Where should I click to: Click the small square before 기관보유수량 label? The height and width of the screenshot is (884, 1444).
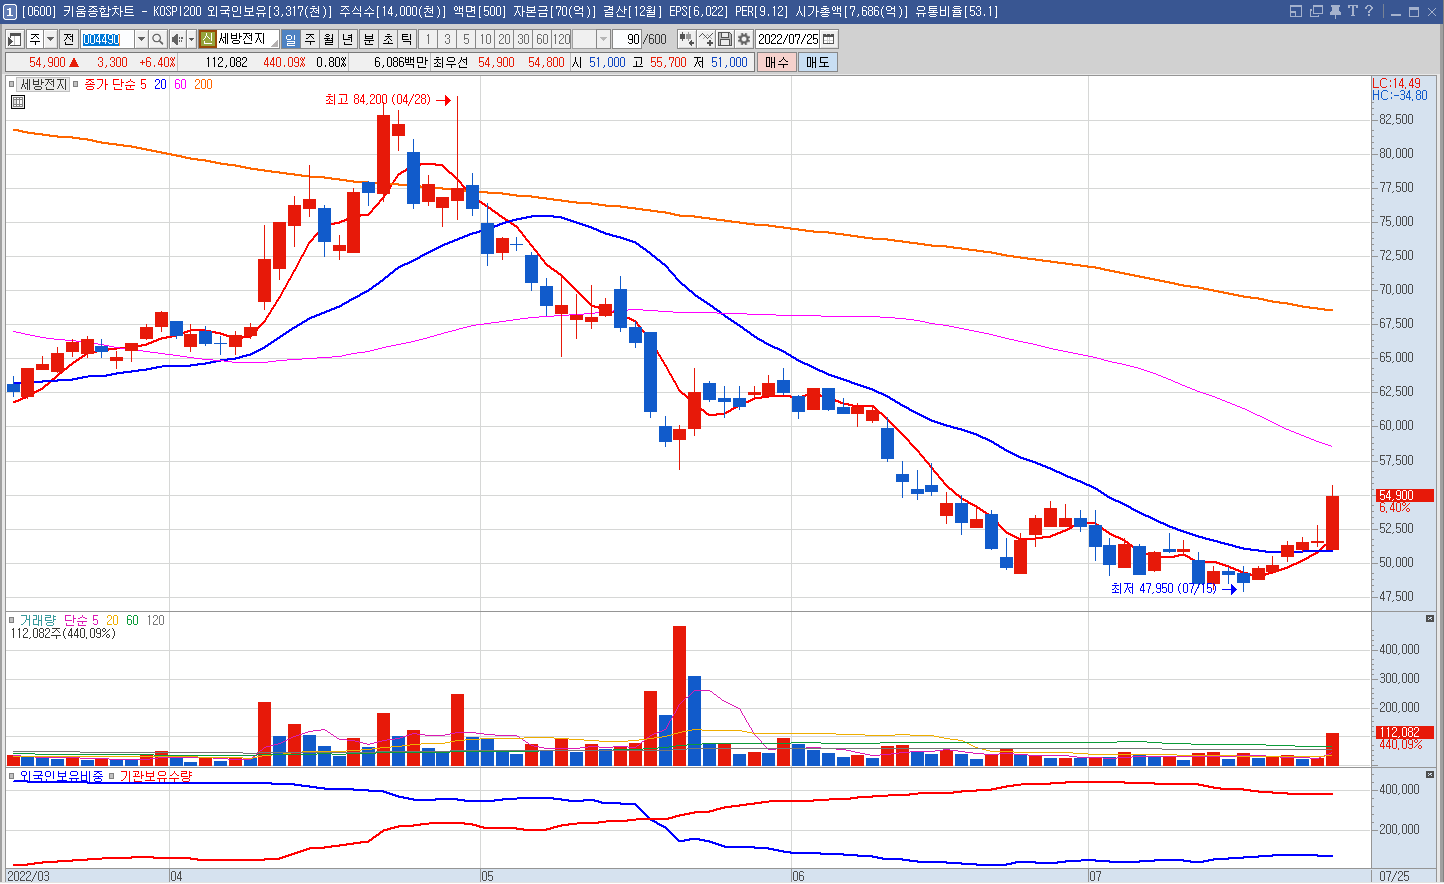click(x=112, y=776)
